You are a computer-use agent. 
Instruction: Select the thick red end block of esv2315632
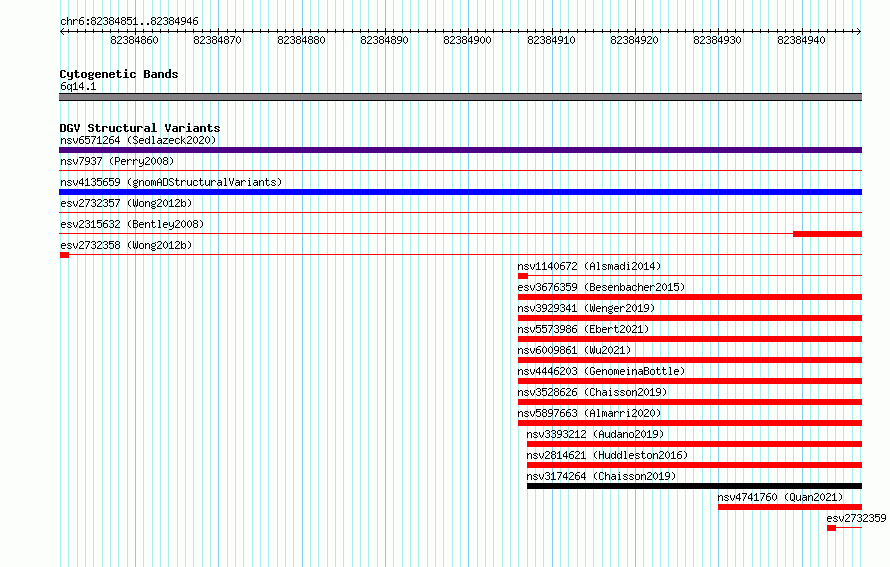(828, 234)
